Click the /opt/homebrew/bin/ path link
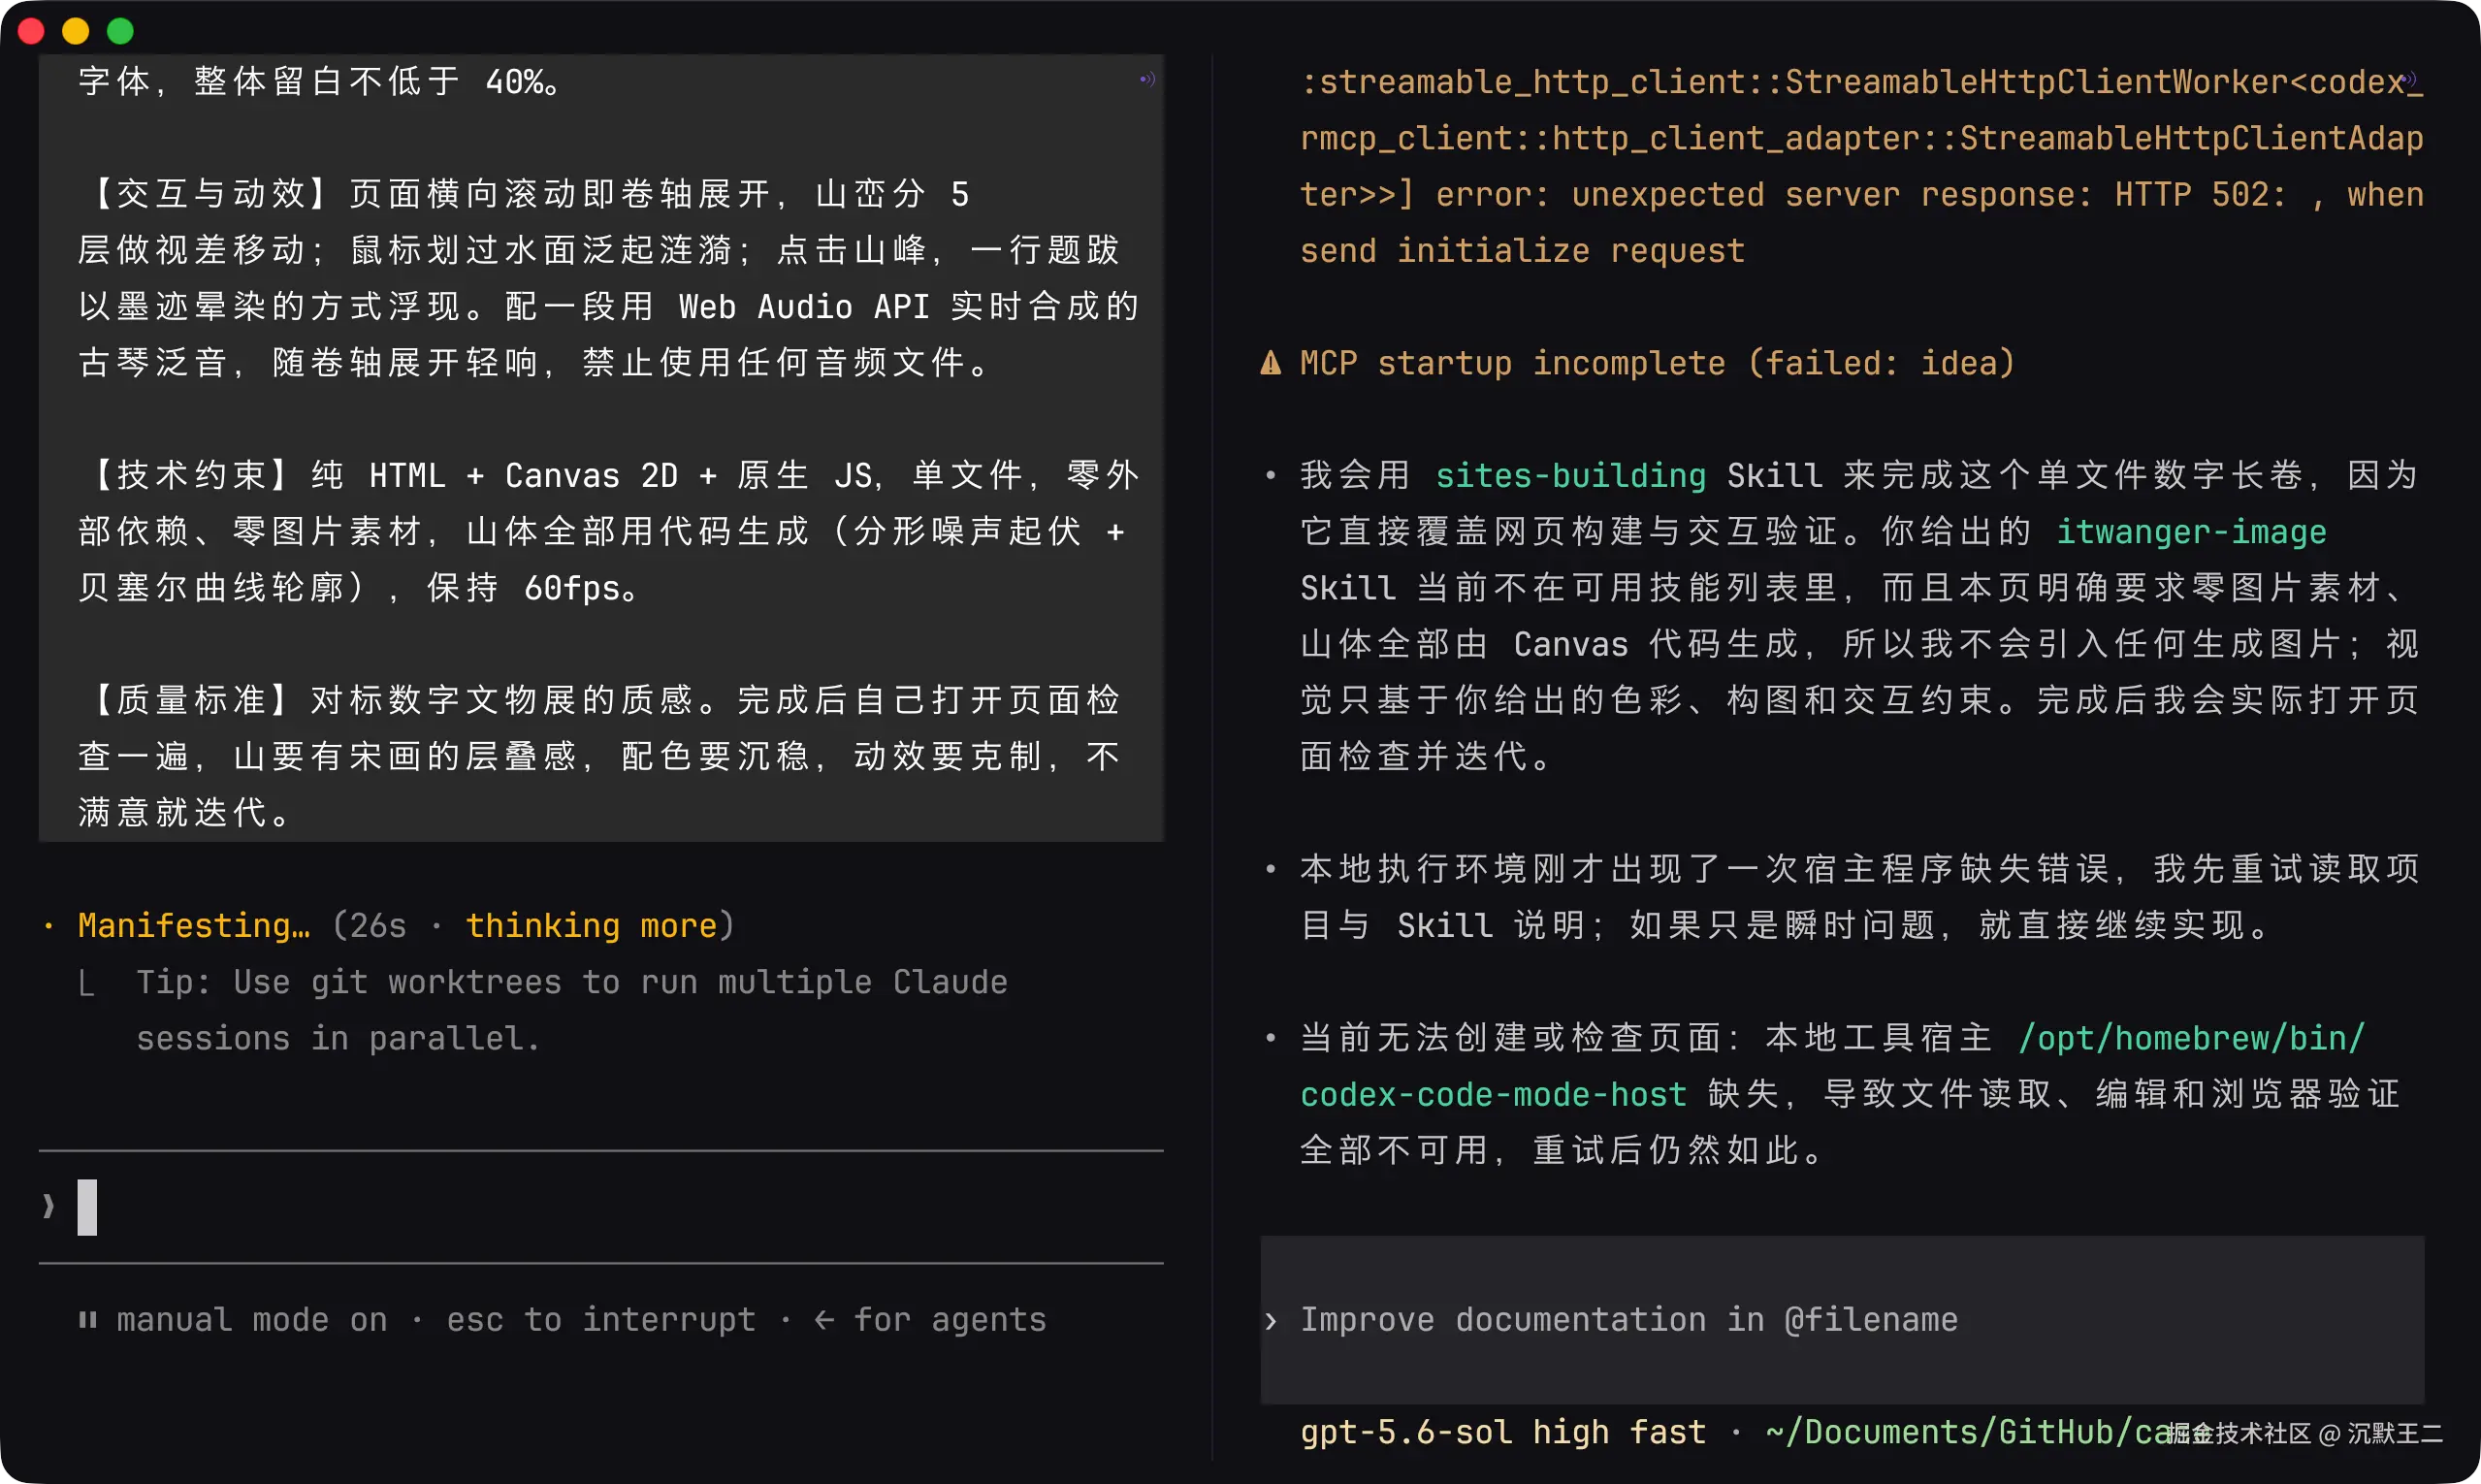 (2191, 1038)
